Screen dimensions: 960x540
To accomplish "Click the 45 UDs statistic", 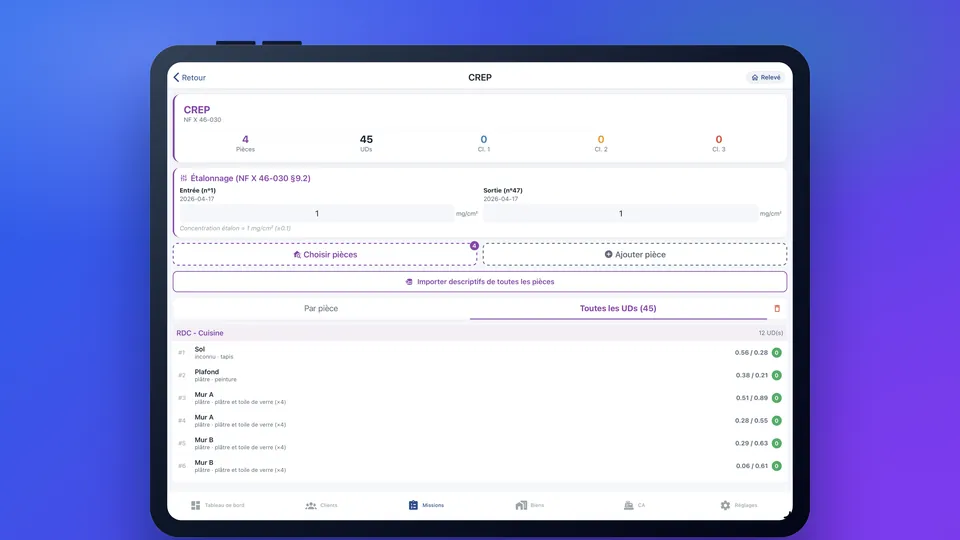I will tap(366, 143).
